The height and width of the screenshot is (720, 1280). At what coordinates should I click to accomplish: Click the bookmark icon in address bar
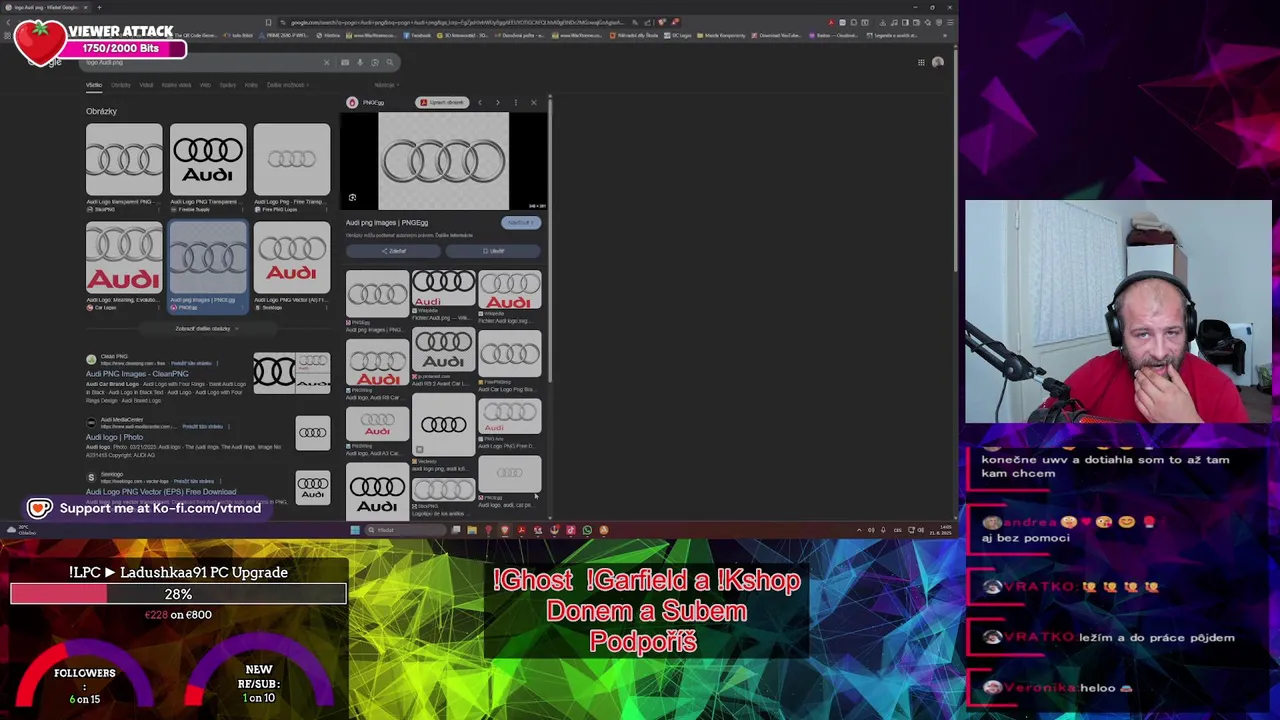coord(268,22)
